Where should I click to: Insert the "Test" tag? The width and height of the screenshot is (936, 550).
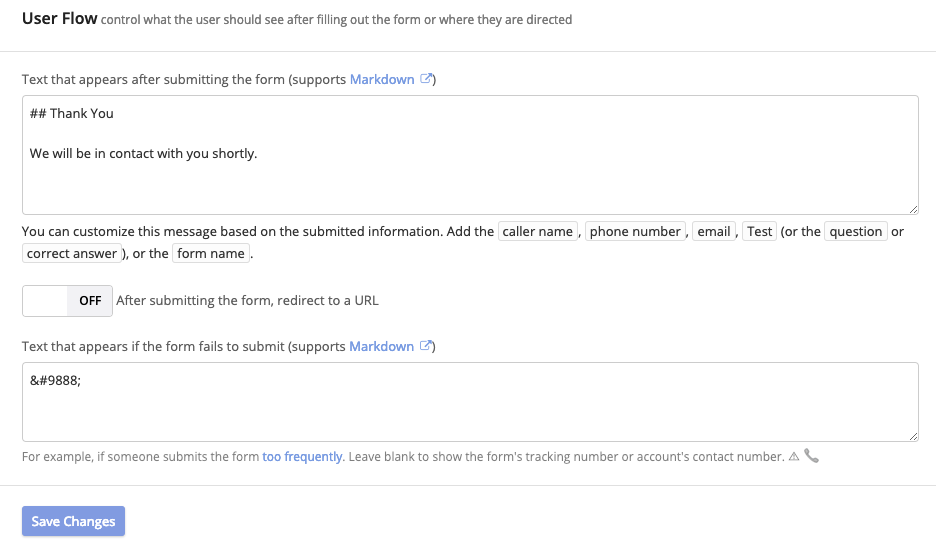760,231
